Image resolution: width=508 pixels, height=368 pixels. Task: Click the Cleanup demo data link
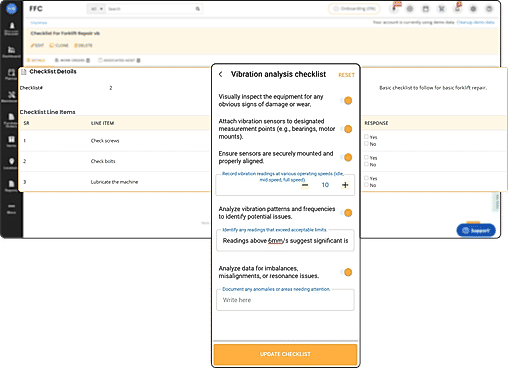pos(475,22)
